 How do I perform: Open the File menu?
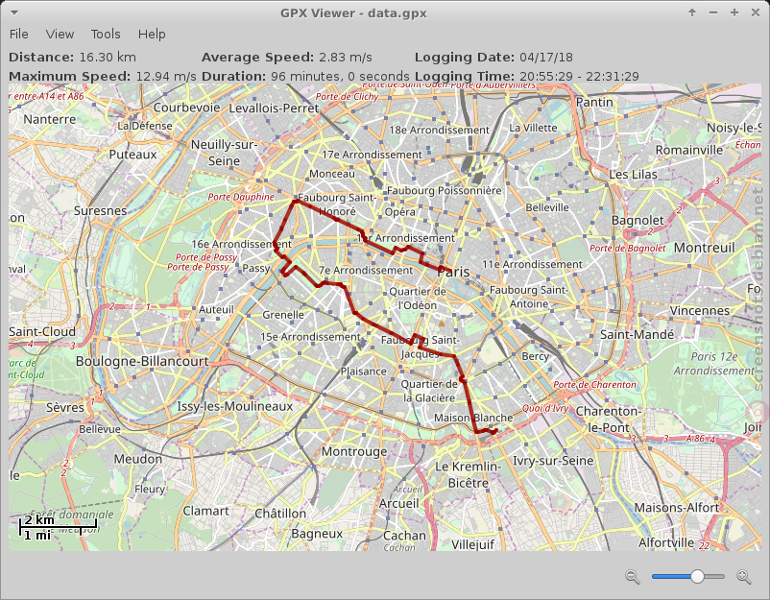[19, 34]
